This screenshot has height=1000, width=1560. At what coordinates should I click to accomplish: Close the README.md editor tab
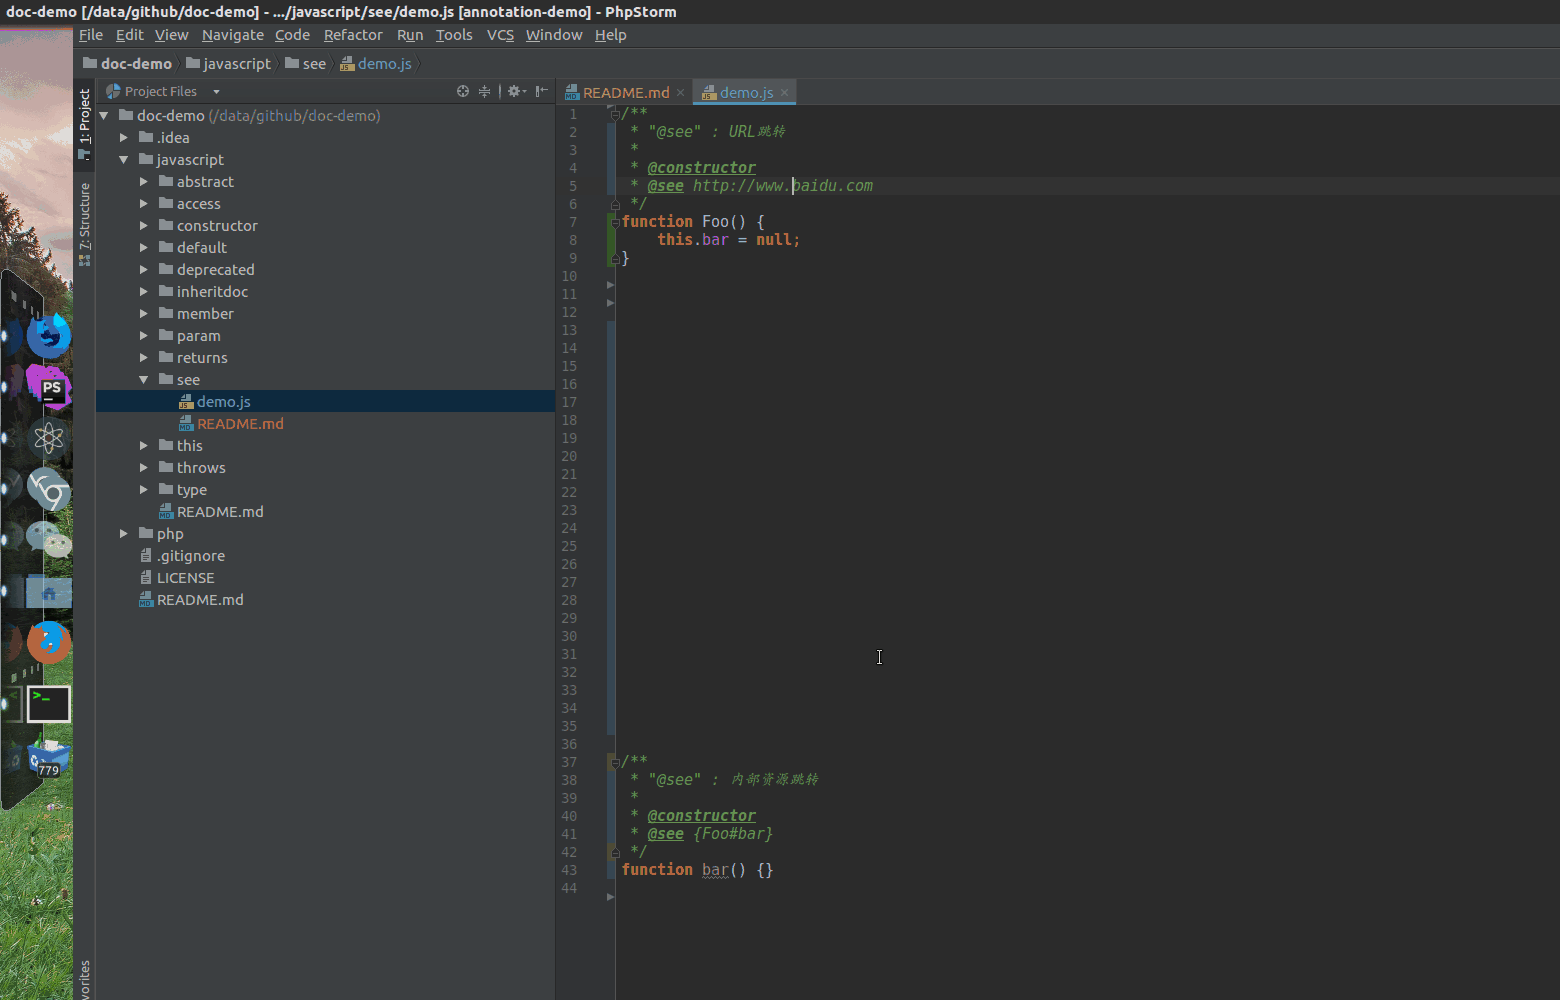coord(681,92)
